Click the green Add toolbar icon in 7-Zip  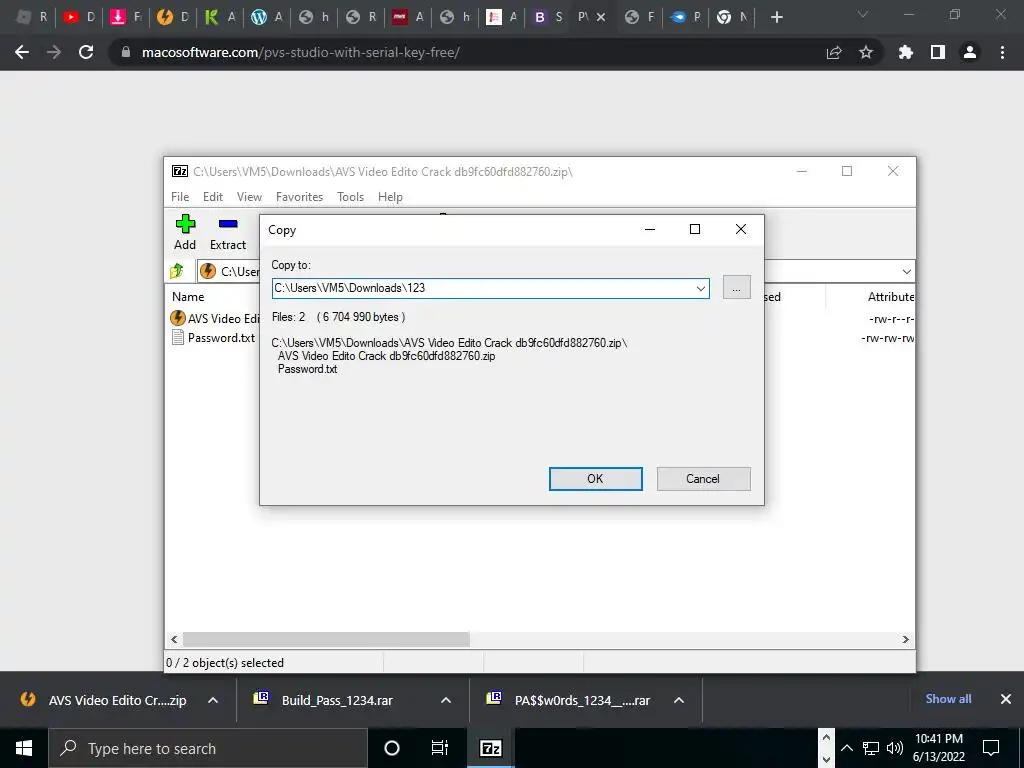point(185,224)
